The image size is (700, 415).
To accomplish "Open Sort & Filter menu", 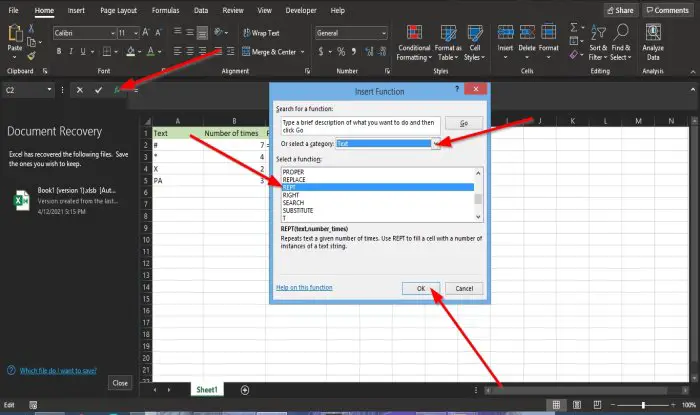I will pos(598,43).
